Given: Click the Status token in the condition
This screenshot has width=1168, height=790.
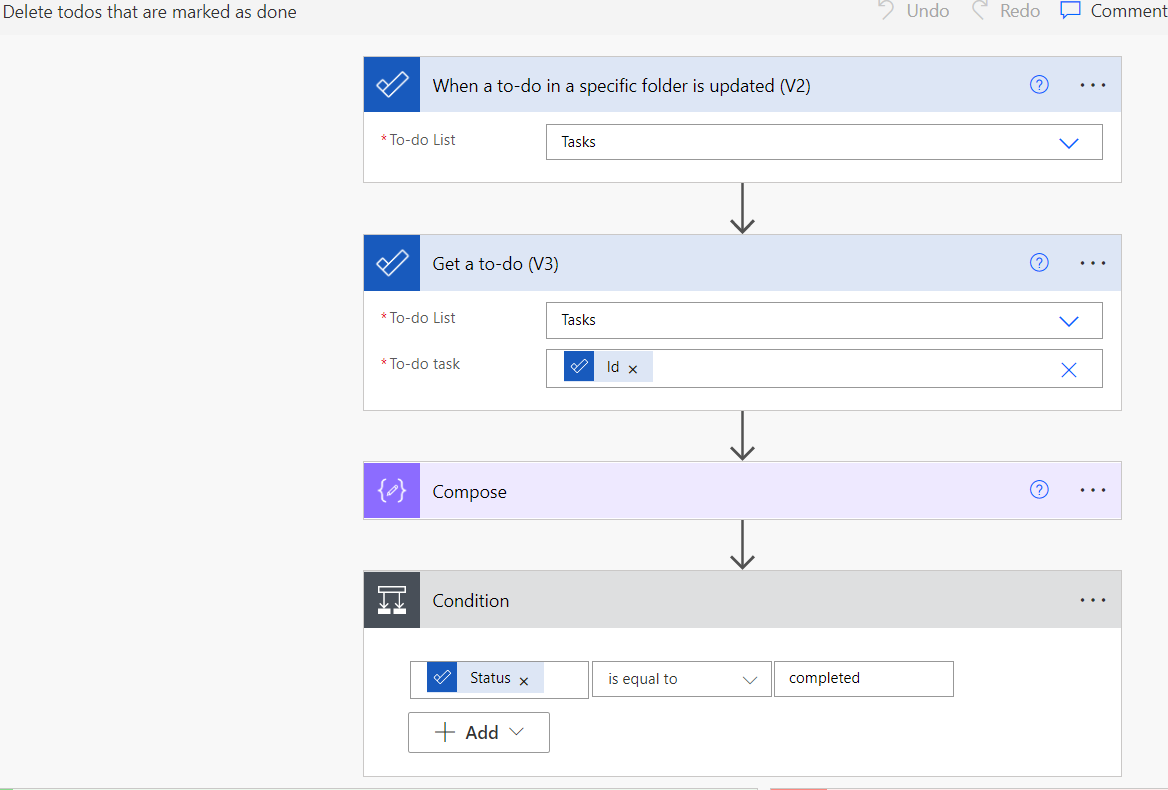Looking at the screenshot, I should click(x=485, y=678).
